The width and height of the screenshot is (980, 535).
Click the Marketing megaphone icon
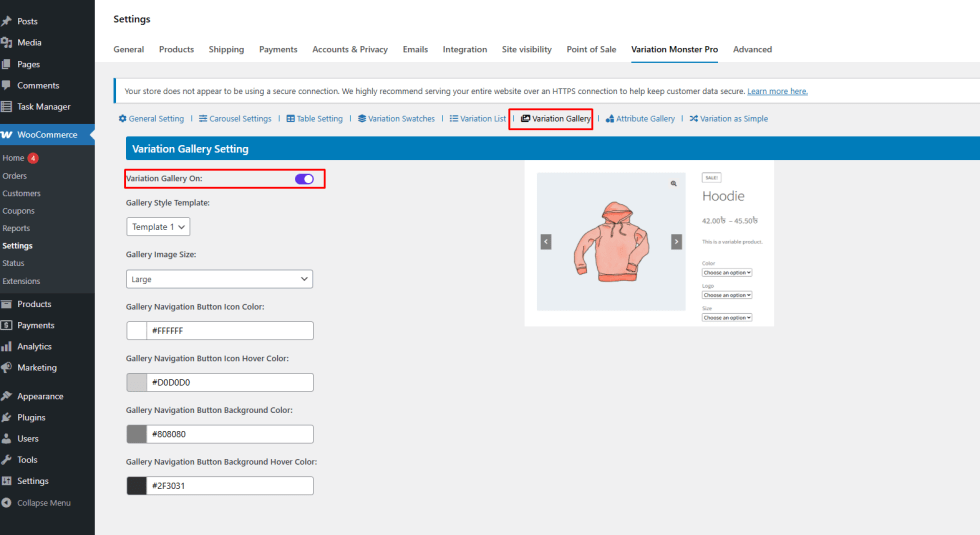coord(6,368)
